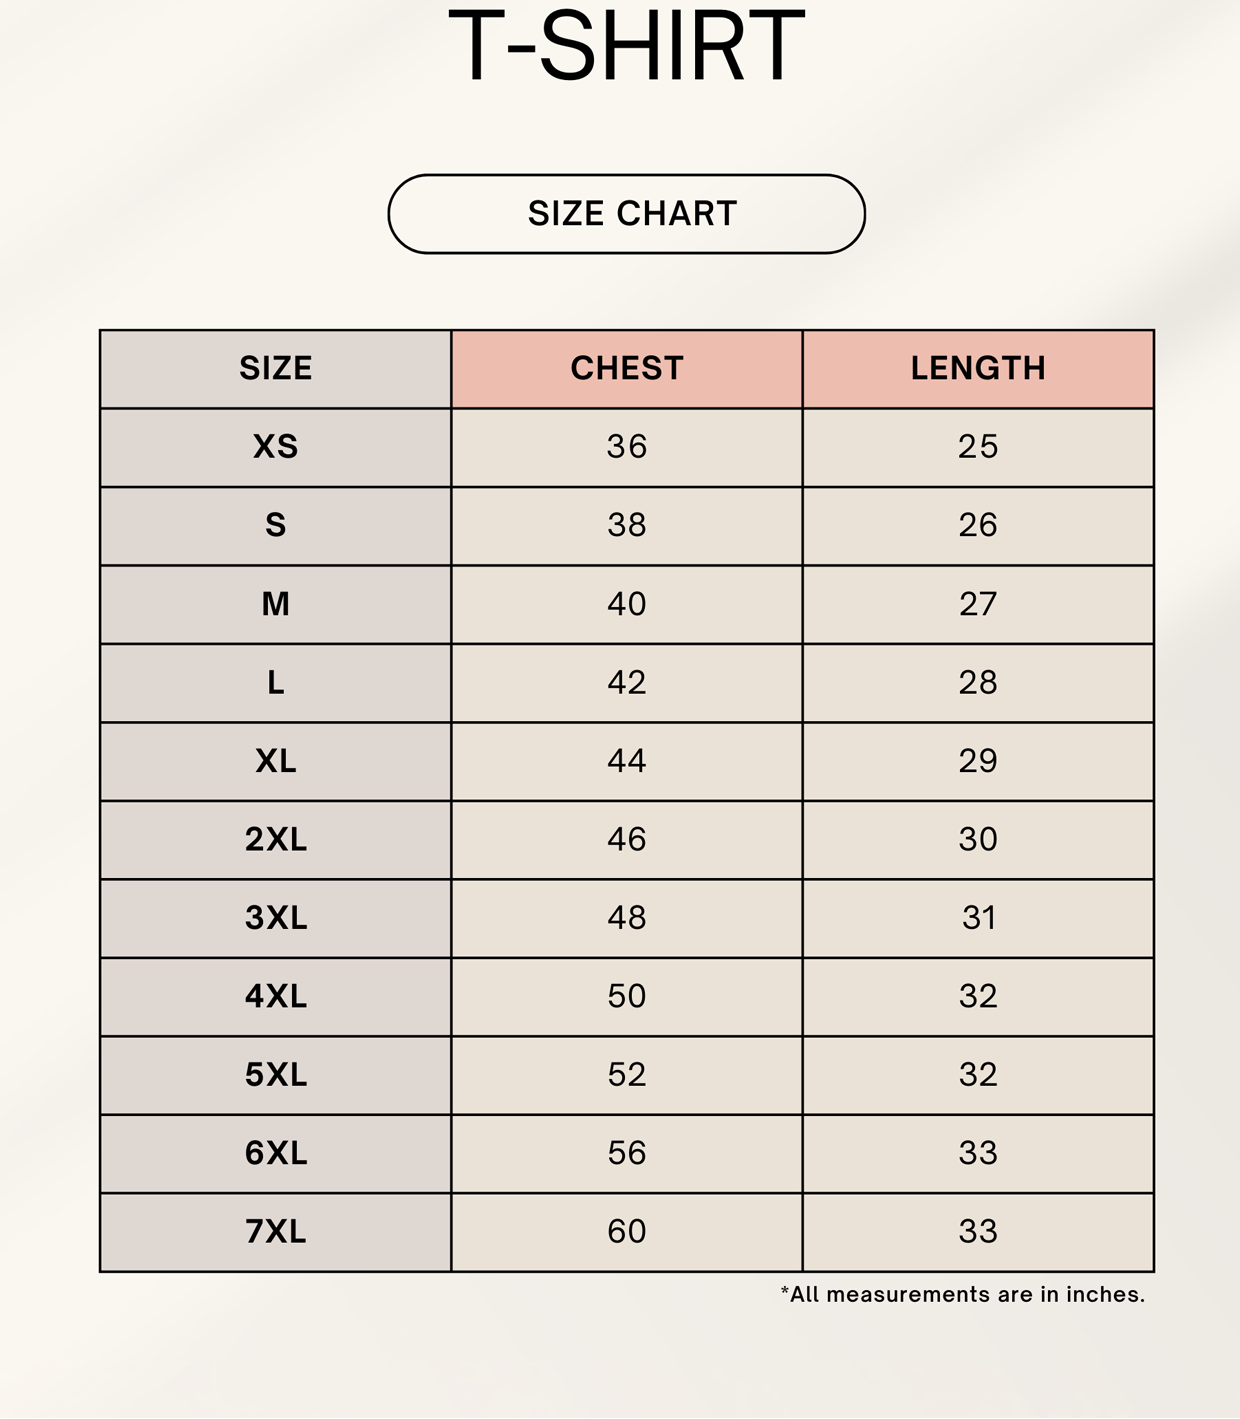Click the T-SHIRT title text

[x=626, y=46]
